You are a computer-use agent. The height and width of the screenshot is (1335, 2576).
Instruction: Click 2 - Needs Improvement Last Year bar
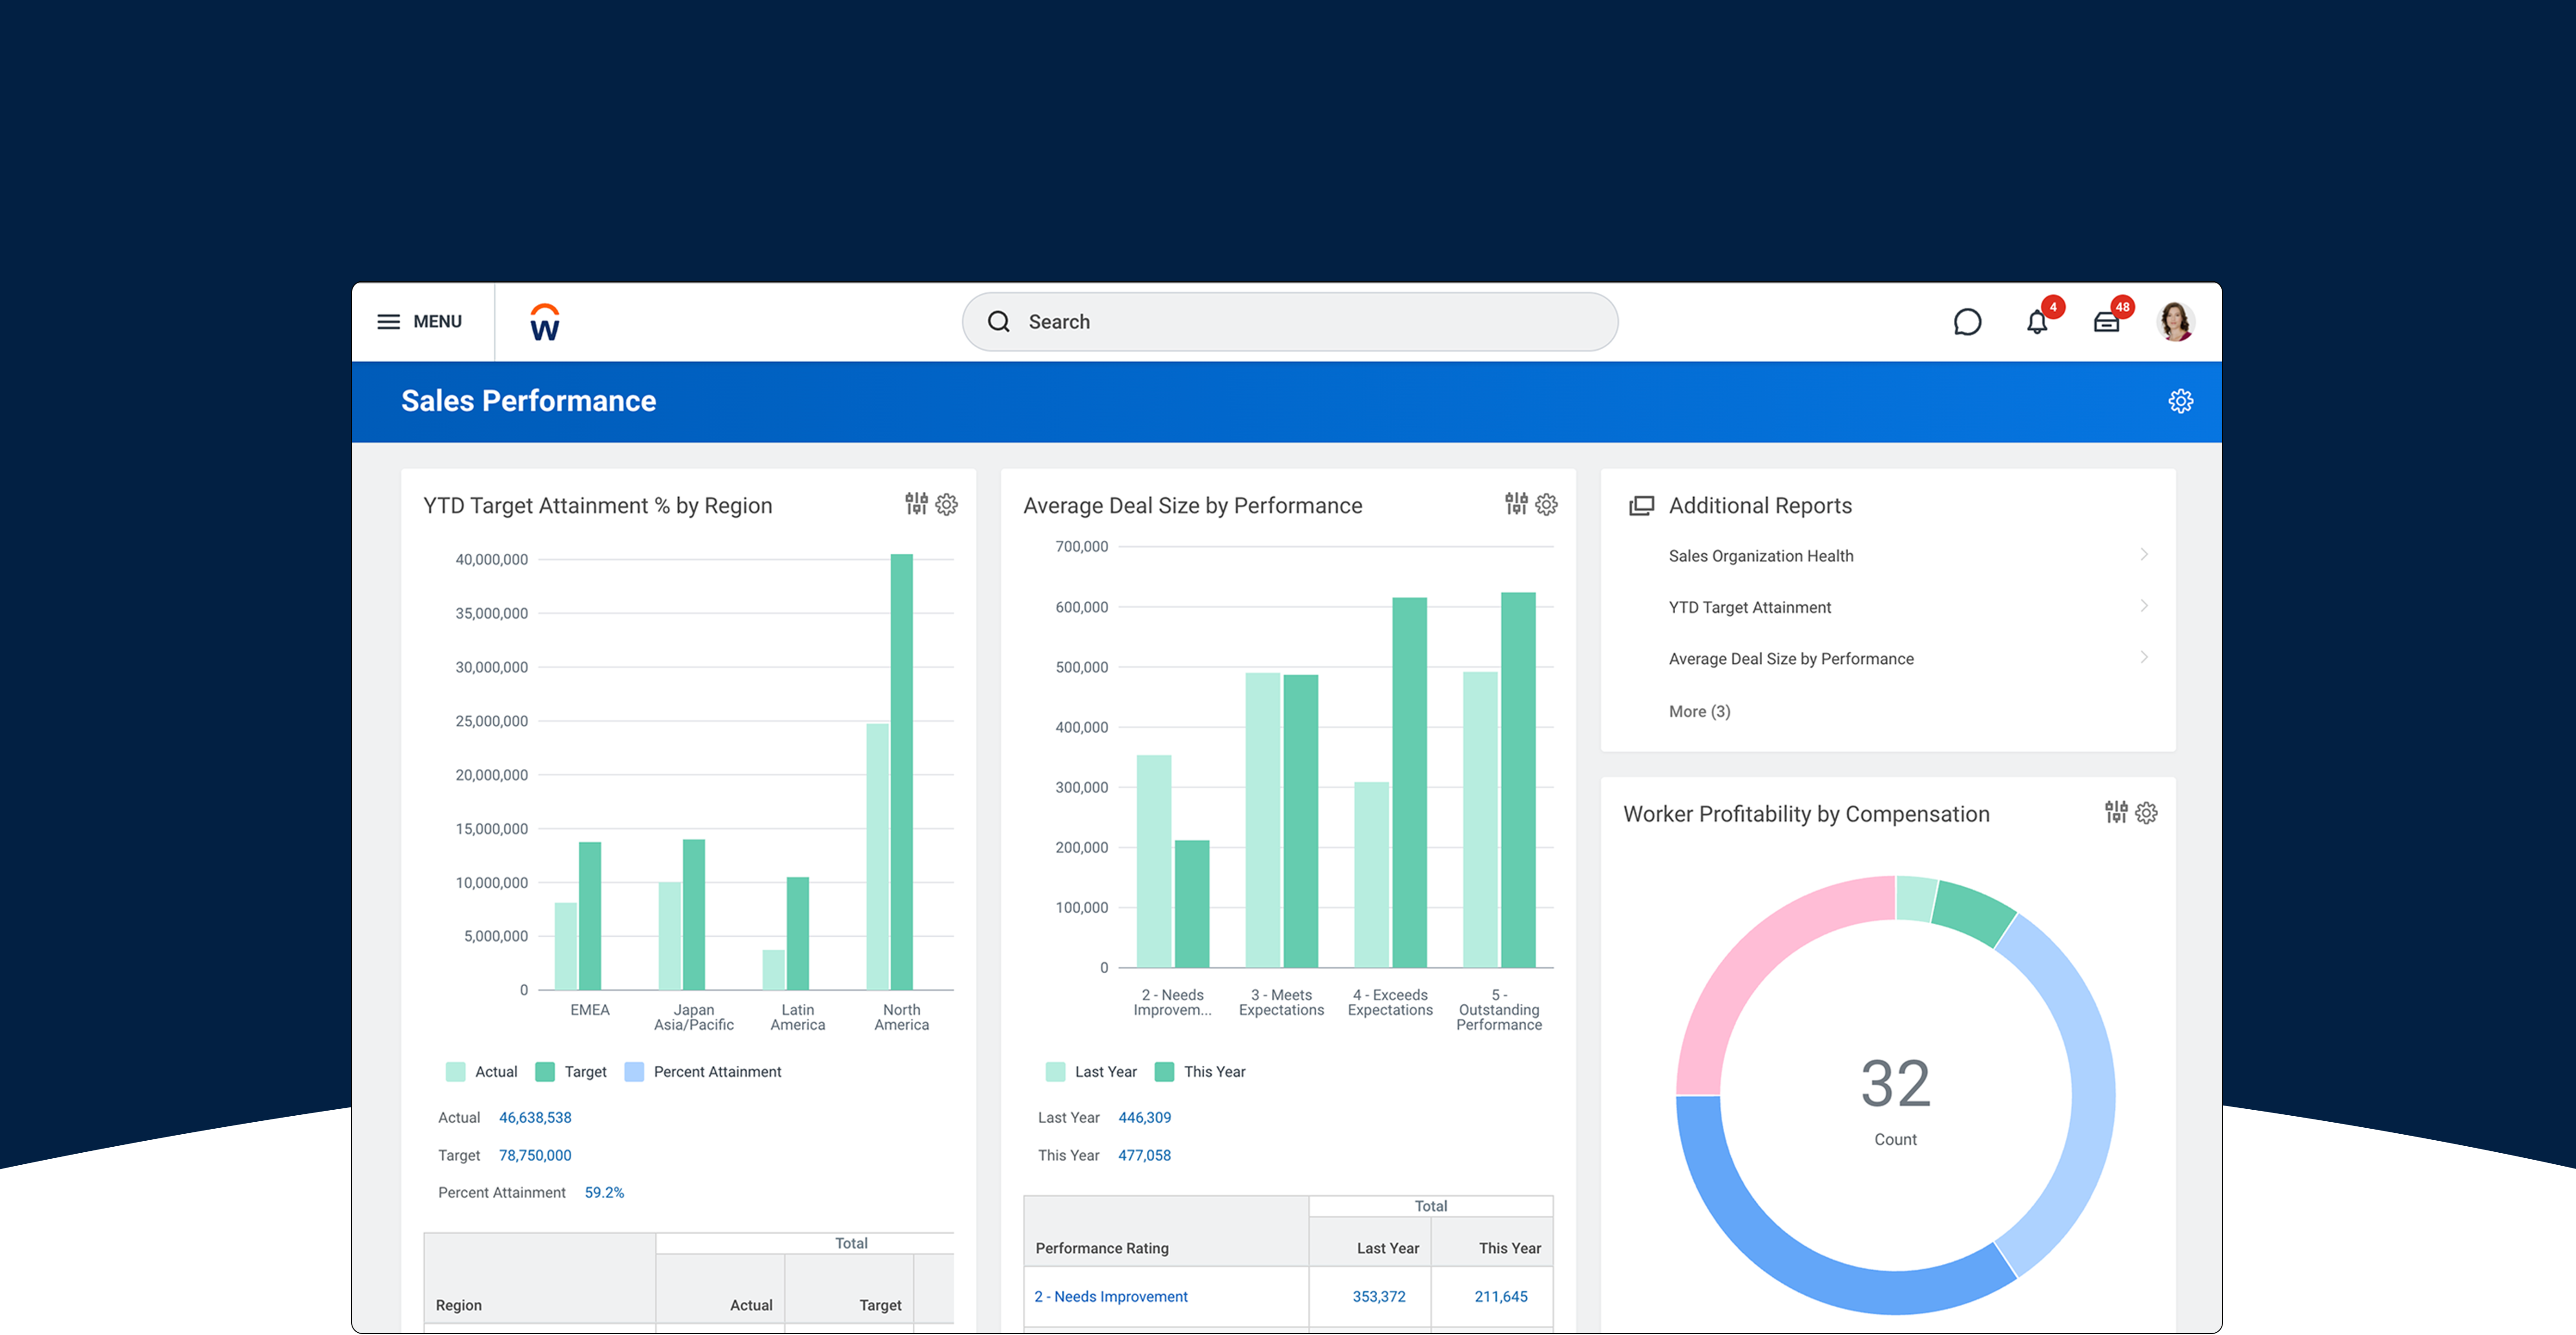(x=1154, y=861)
